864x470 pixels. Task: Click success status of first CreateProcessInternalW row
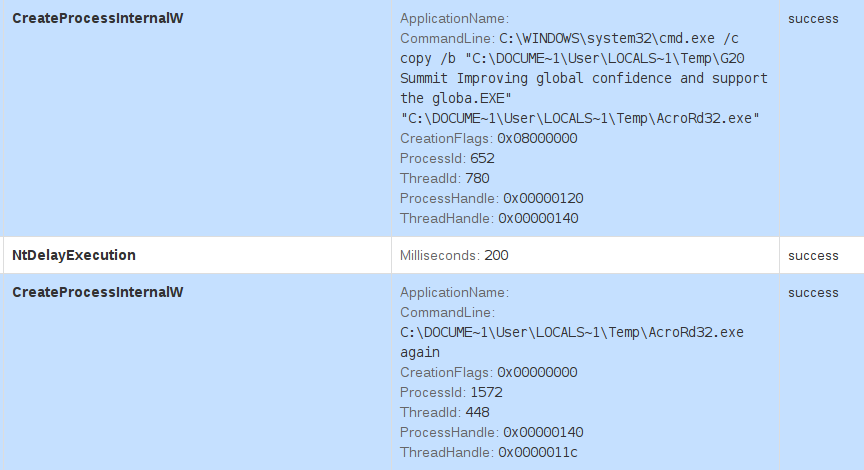pyautogui.click(x=813, y=18)
